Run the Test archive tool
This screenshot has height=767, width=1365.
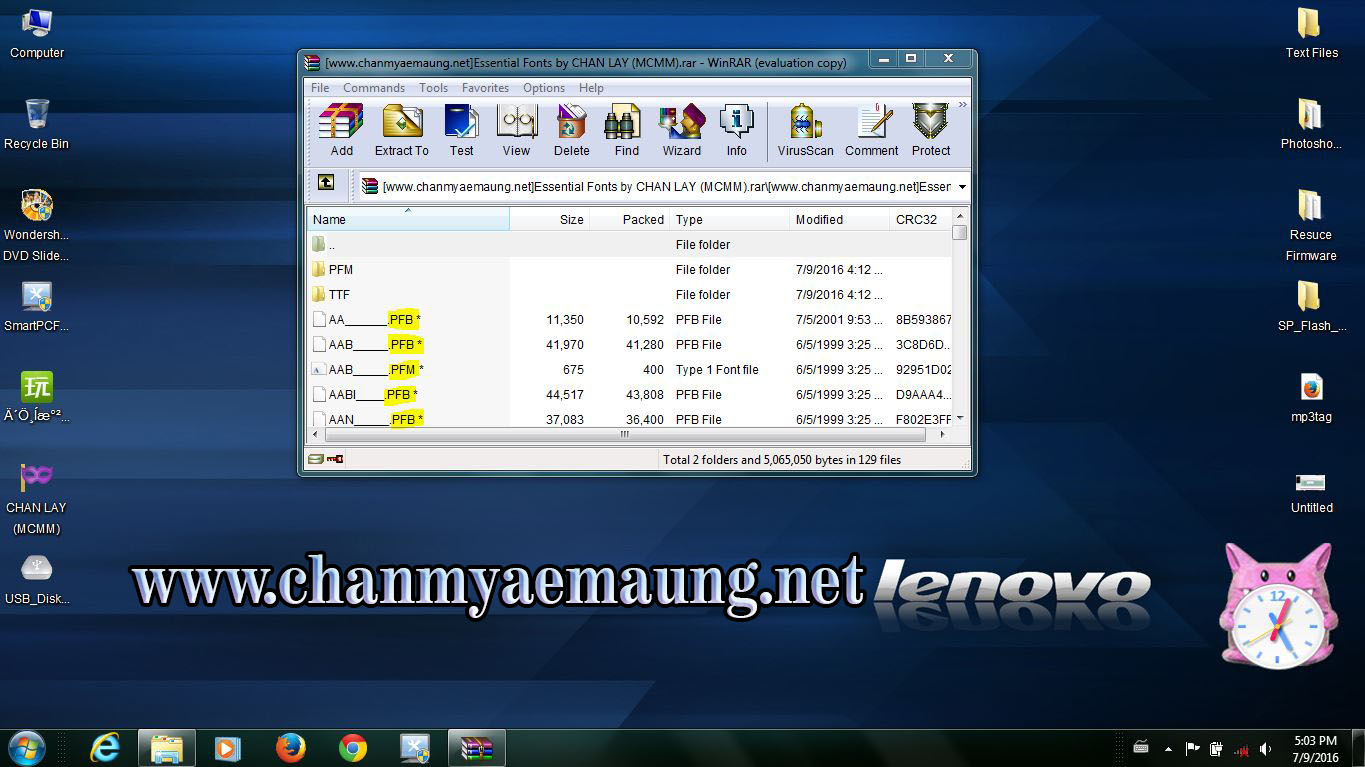[461, 130]
